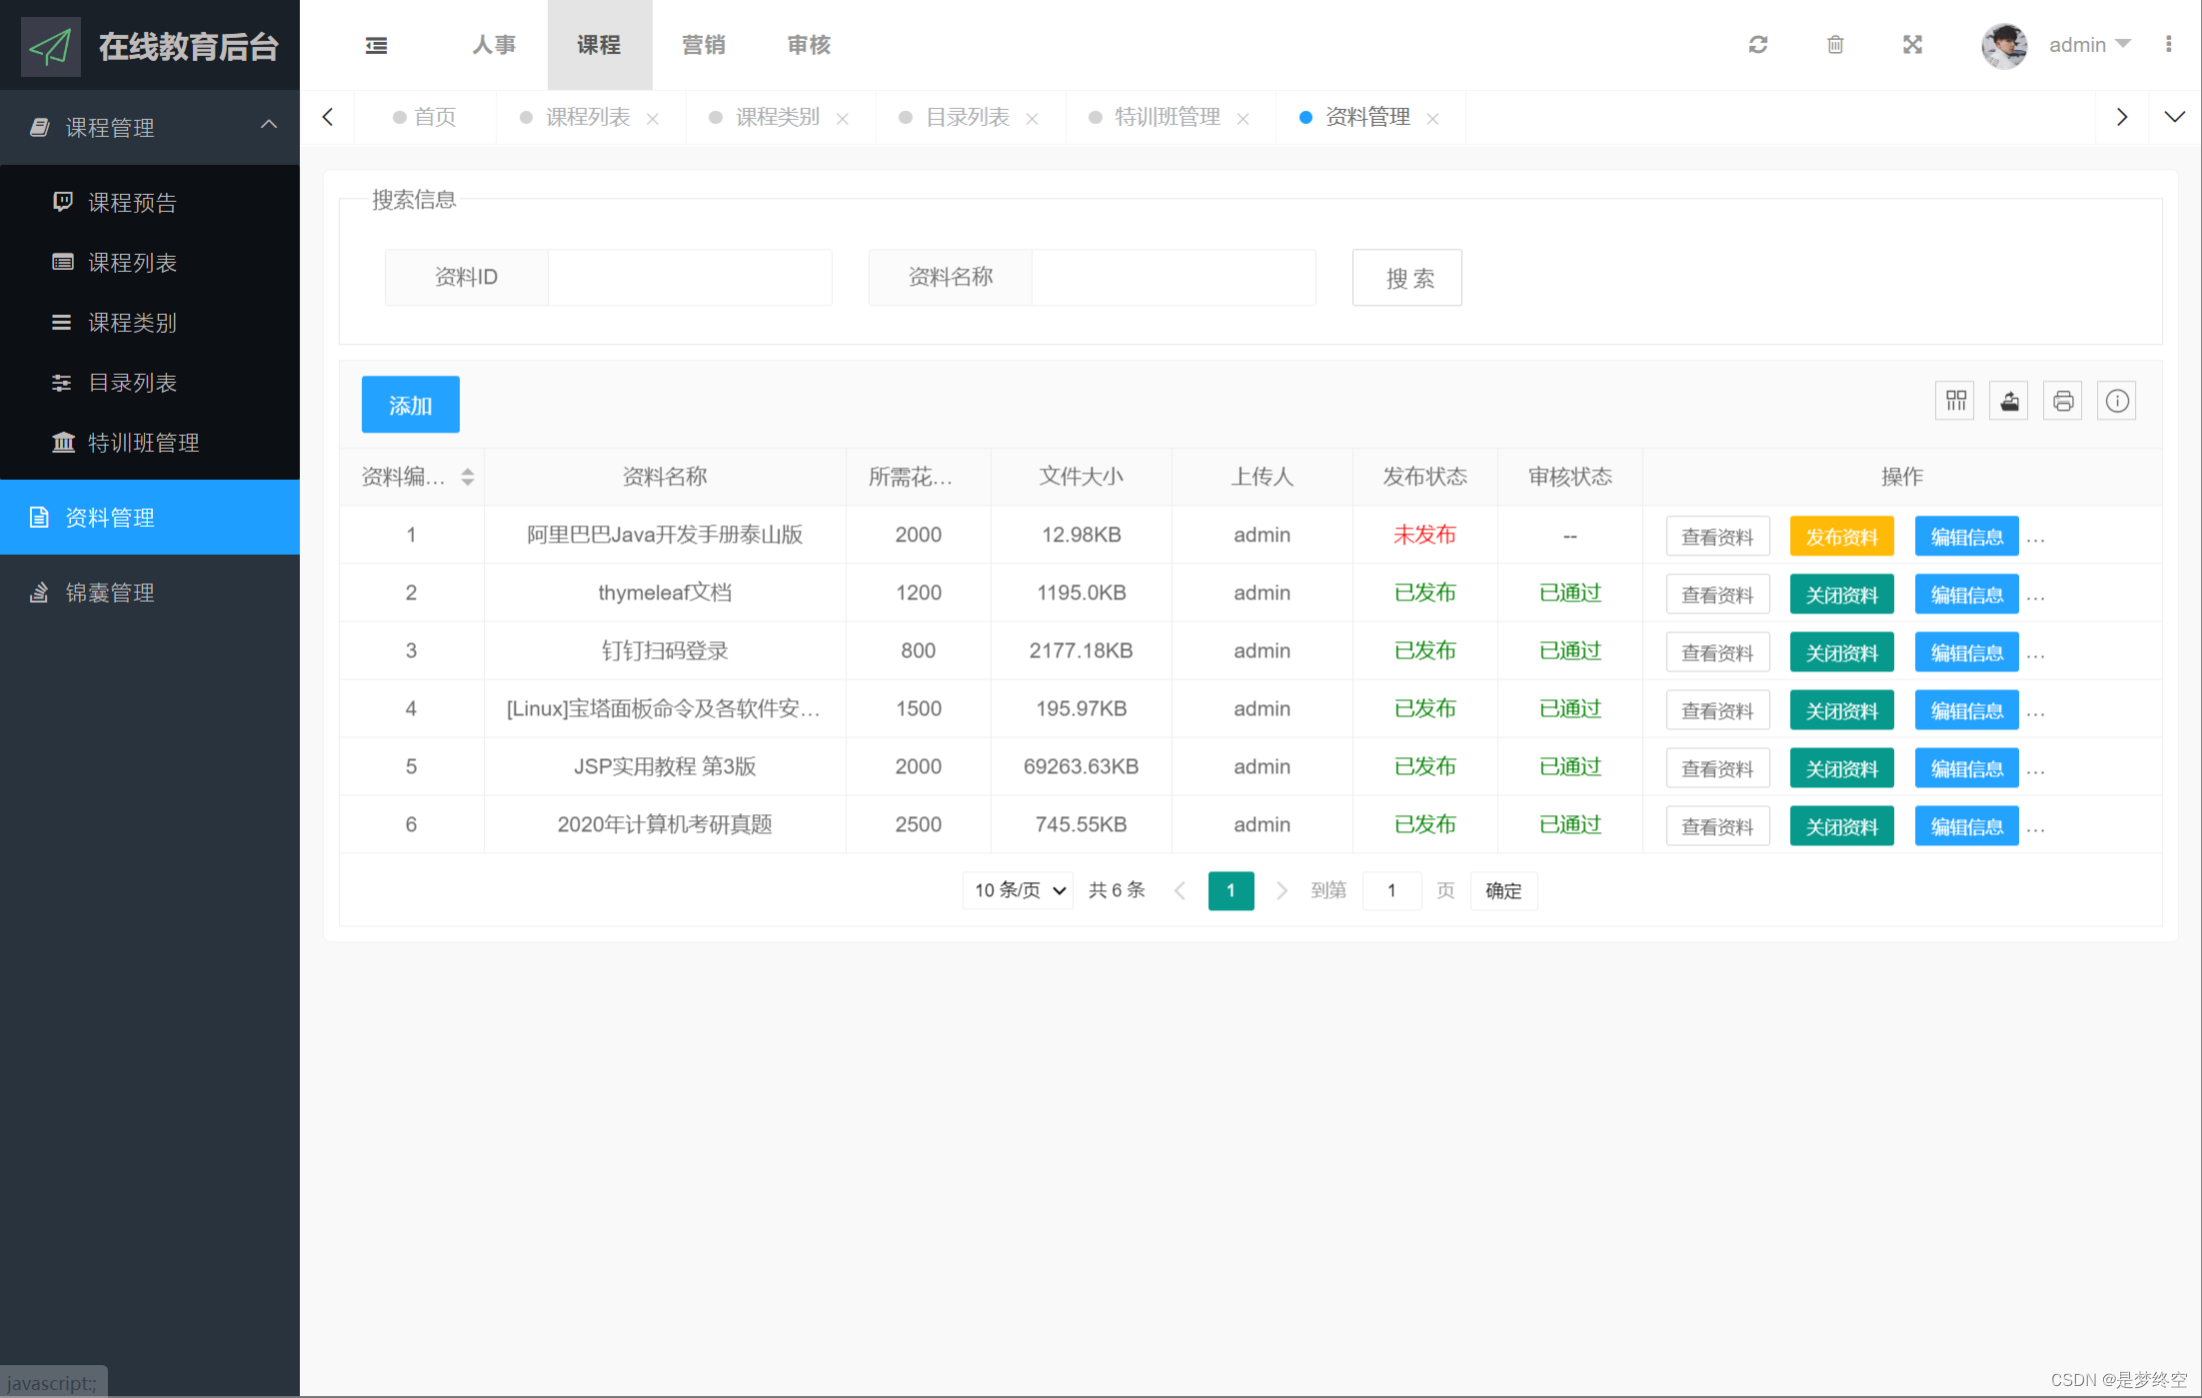Viewport: 2202px width, 1398px height.
Task: Click the 未发布 status in row 1
Action: tap(1425, 535)
